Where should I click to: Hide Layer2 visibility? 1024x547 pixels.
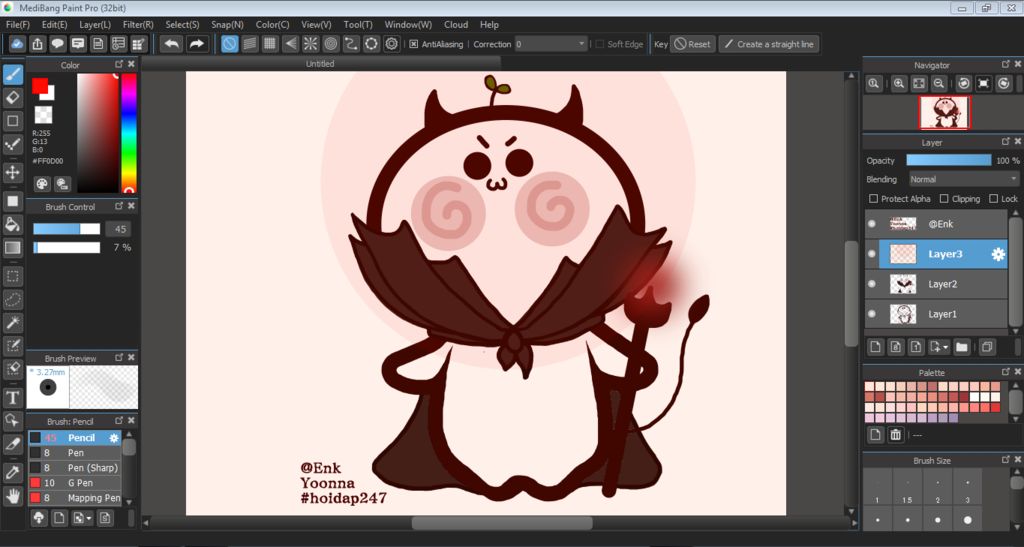pos(871,284)
